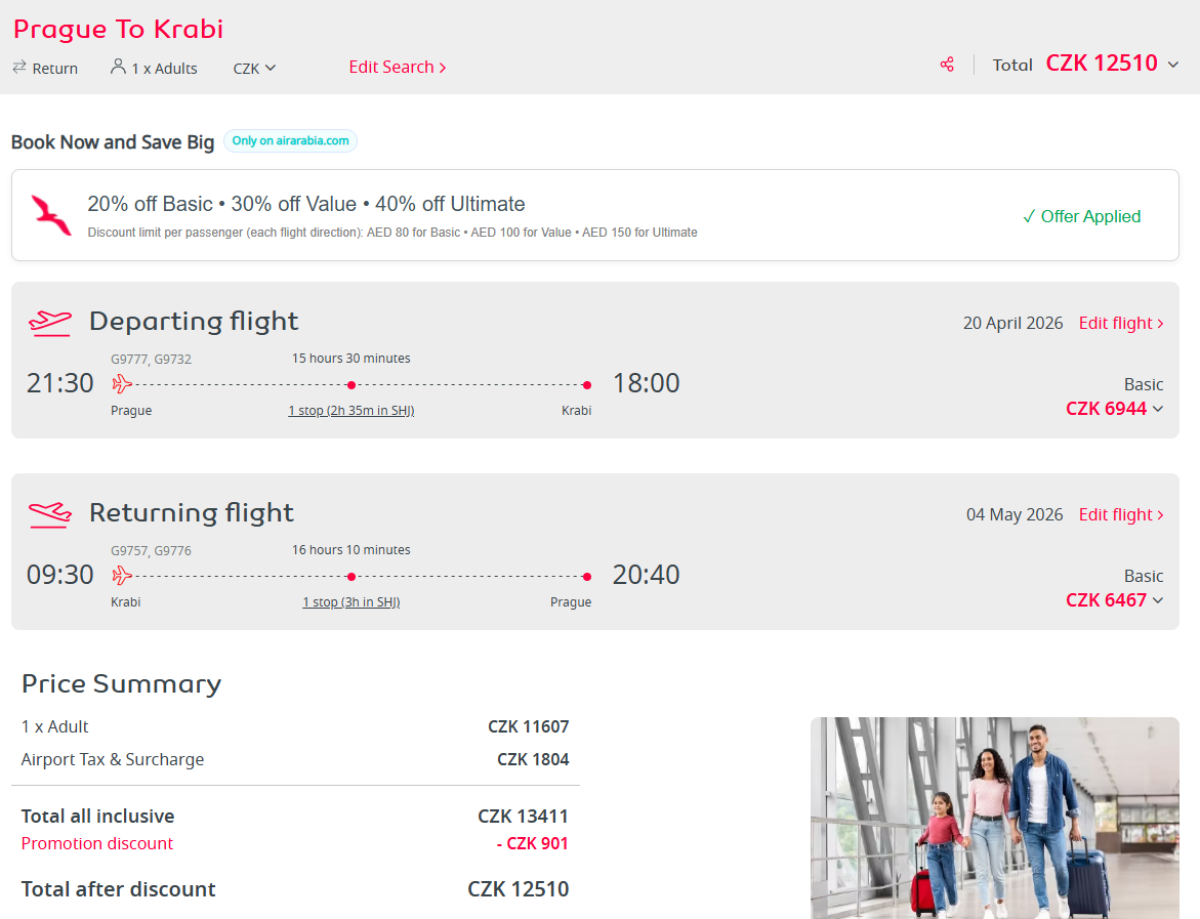Click the Only on airarabia.com badge
Screen dimensions: 1200x919
pos(290,141)
